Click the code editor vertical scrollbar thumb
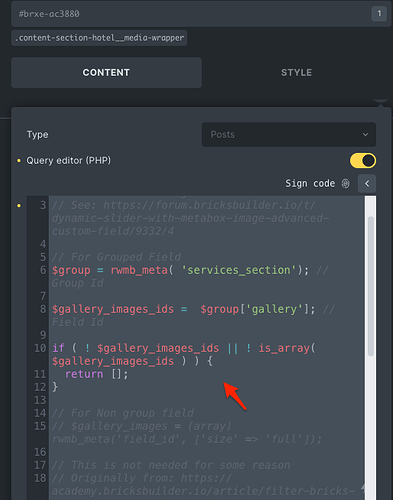 point(370,286)
